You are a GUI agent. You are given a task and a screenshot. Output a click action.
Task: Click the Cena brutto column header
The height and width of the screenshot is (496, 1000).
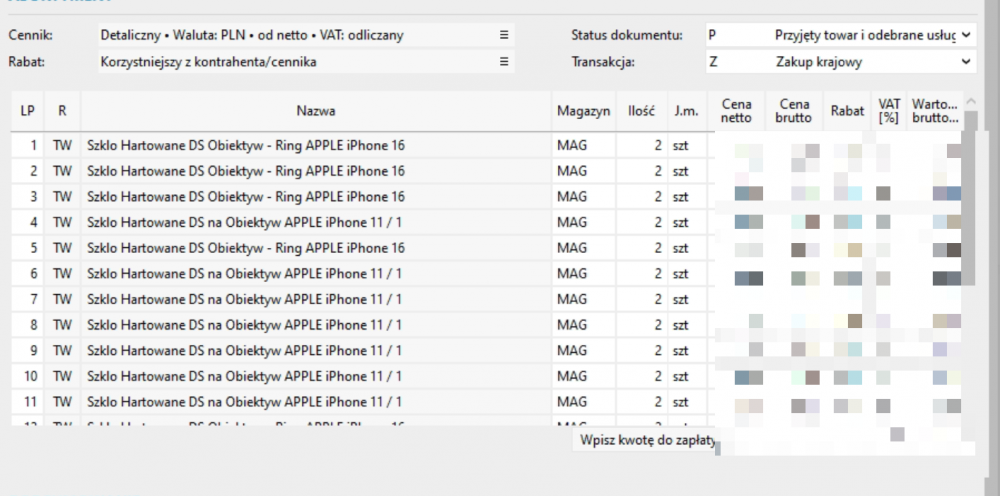point(794,111)
